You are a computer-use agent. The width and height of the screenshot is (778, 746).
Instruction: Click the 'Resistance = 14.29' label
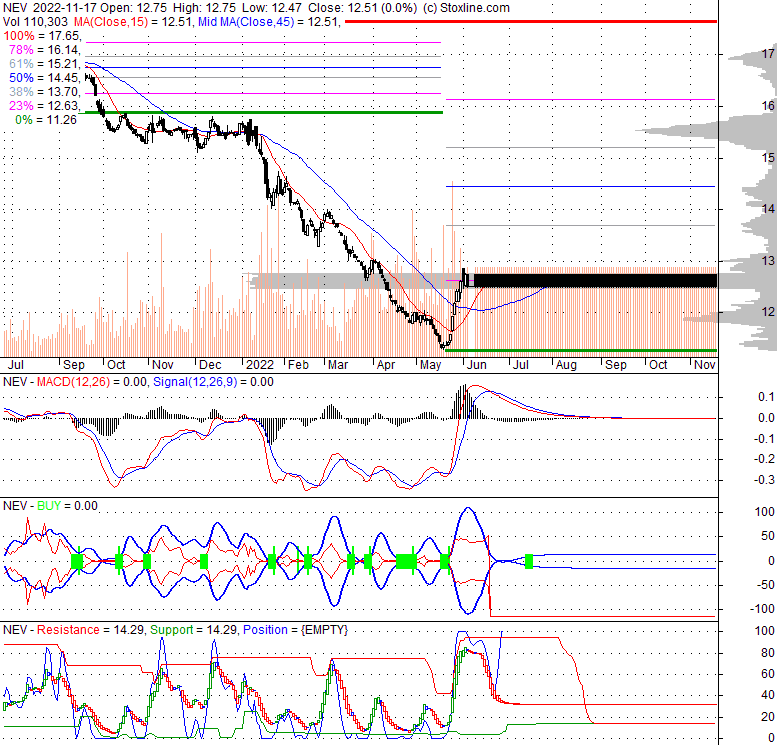pyautogui.click(x=91, y=629)
